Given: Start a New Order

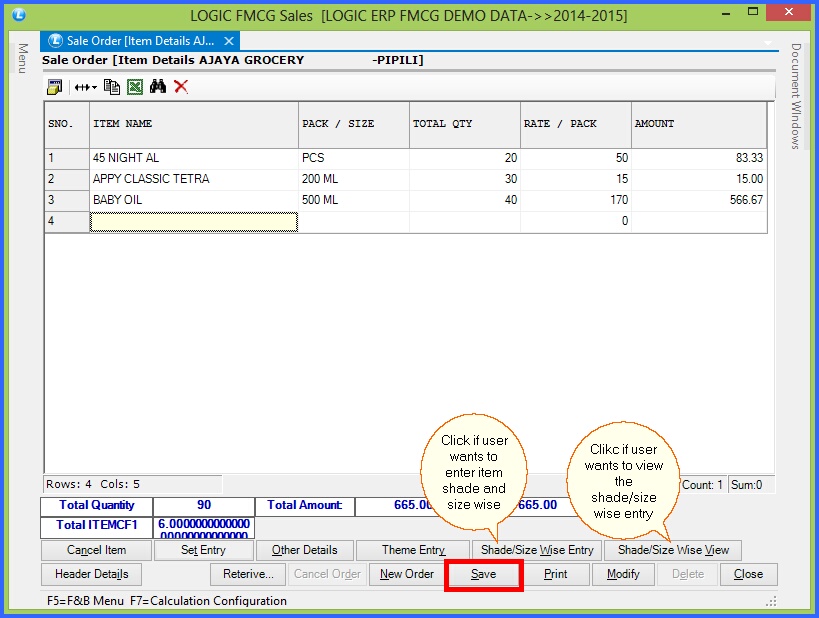Looking at the screenshot, I should pyautogui.click(x=406, y=574).
